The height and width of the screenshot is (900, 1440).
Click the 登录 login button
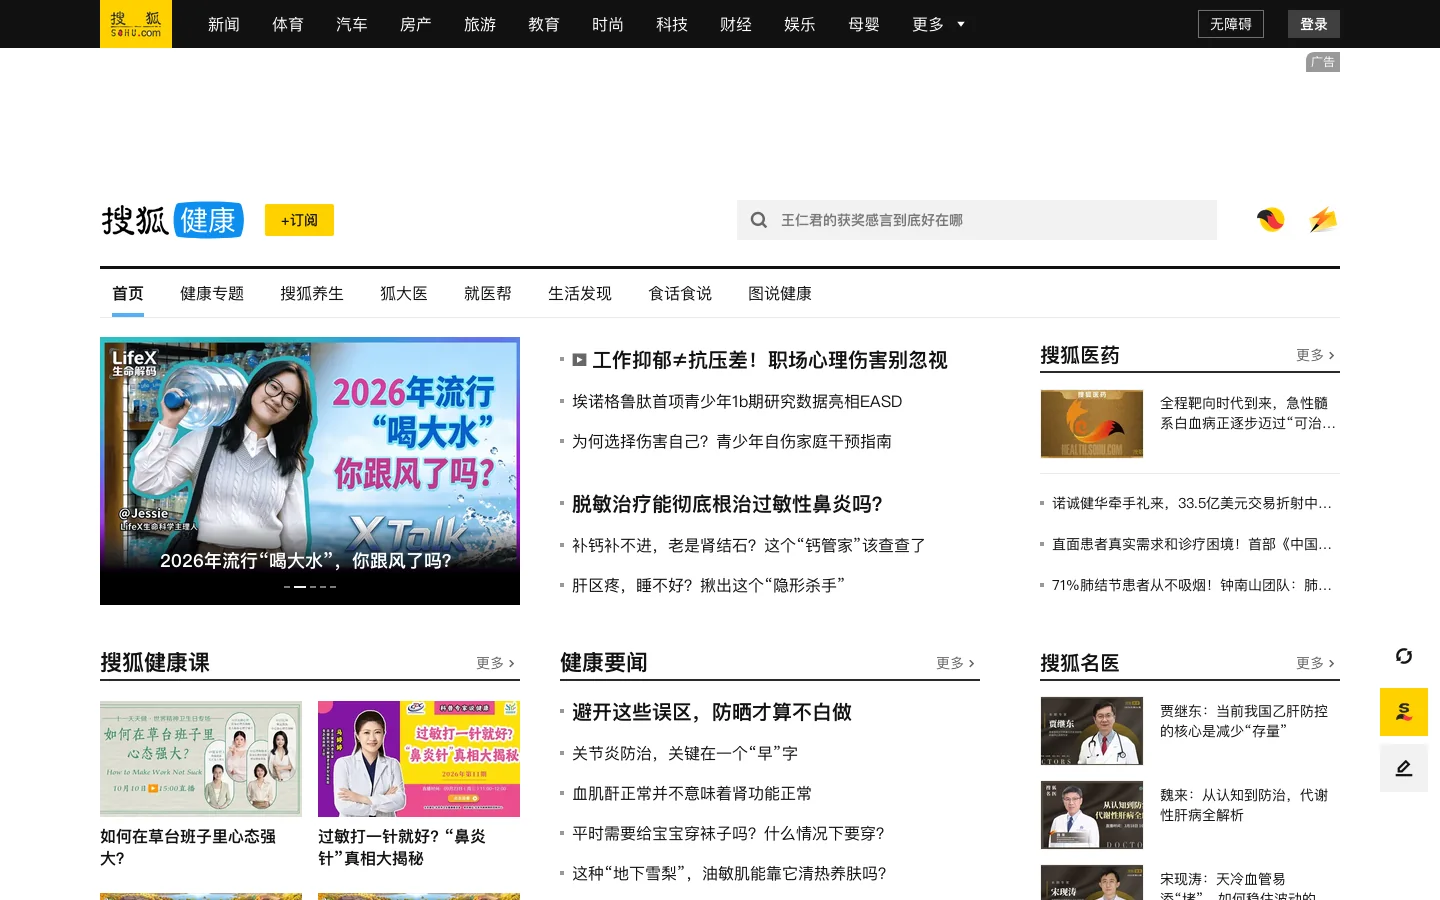[x=1314, y=24]
